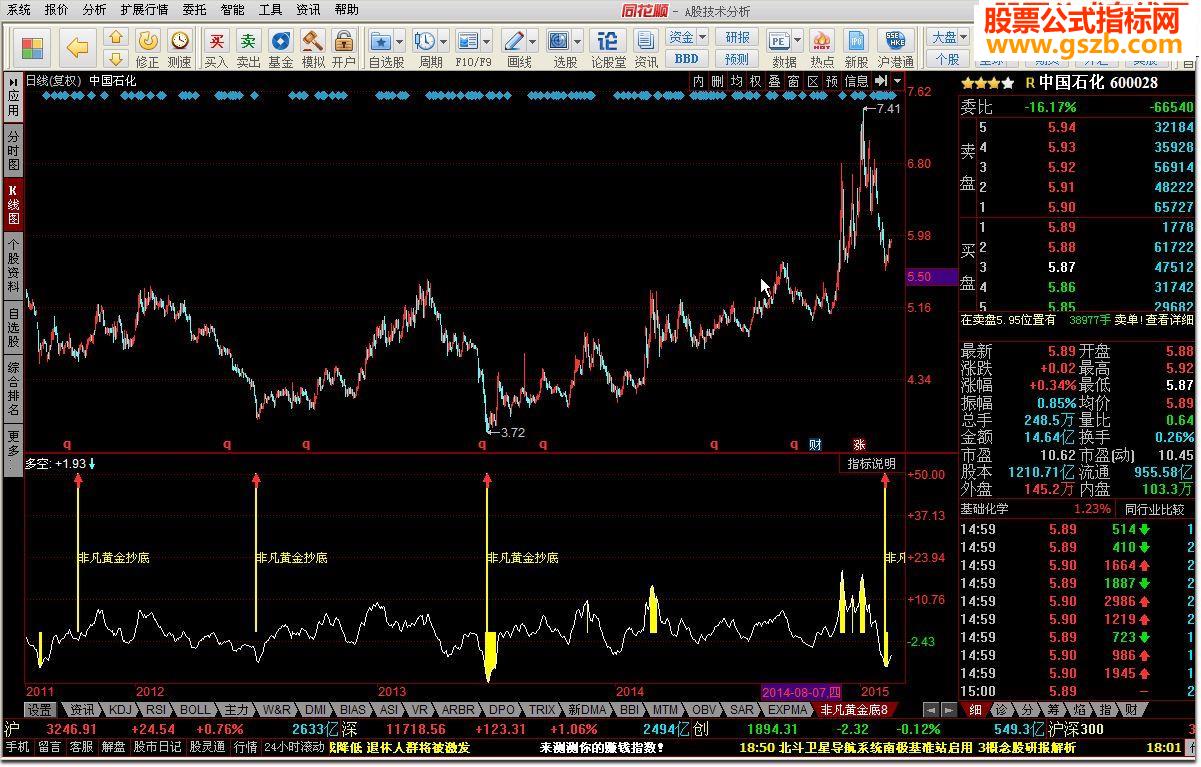1201x767 pixels.
Task: Open the 论股堂 forum icon
Action: click(608, 41)
